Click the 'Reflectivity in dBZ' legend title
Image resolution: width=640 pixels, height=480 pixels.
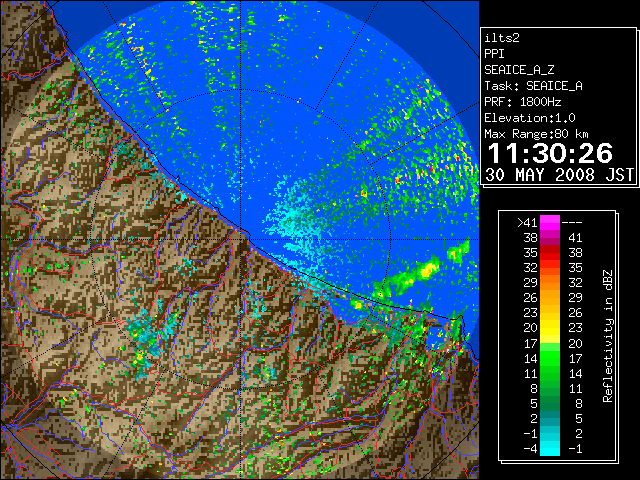[x=608, y=336]
